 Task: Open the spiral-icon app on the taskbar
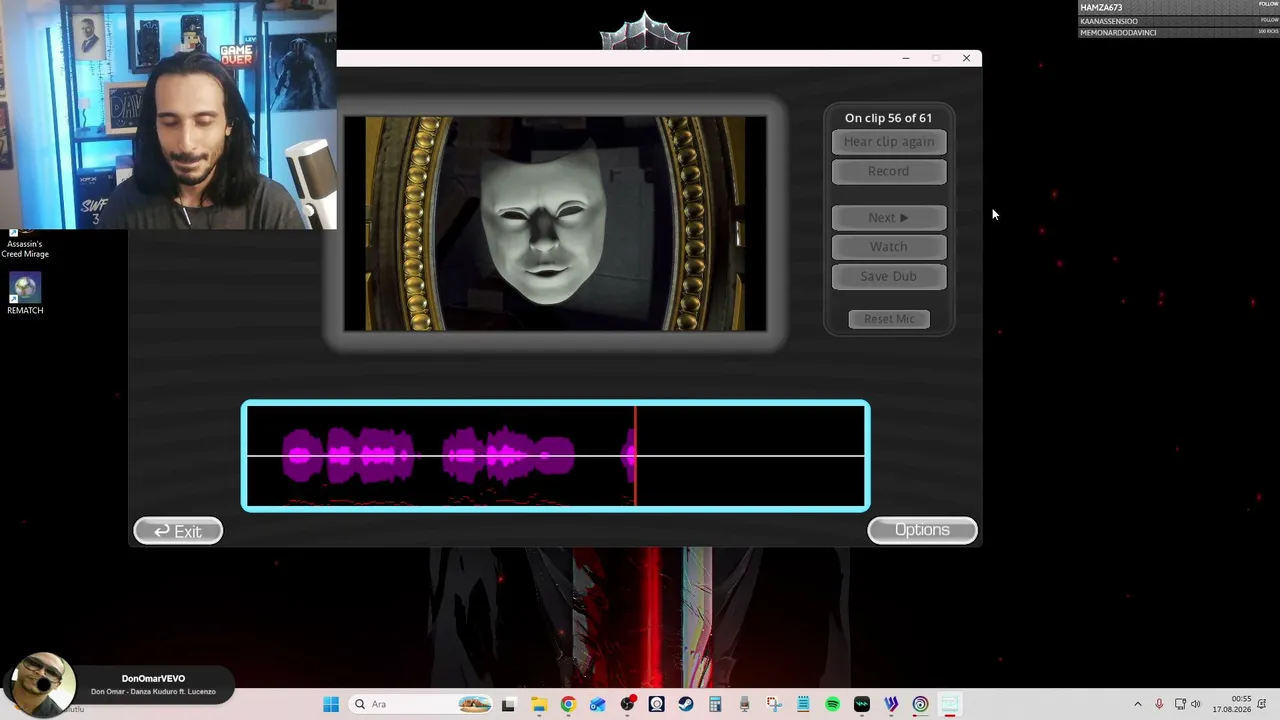click(920, 704)
